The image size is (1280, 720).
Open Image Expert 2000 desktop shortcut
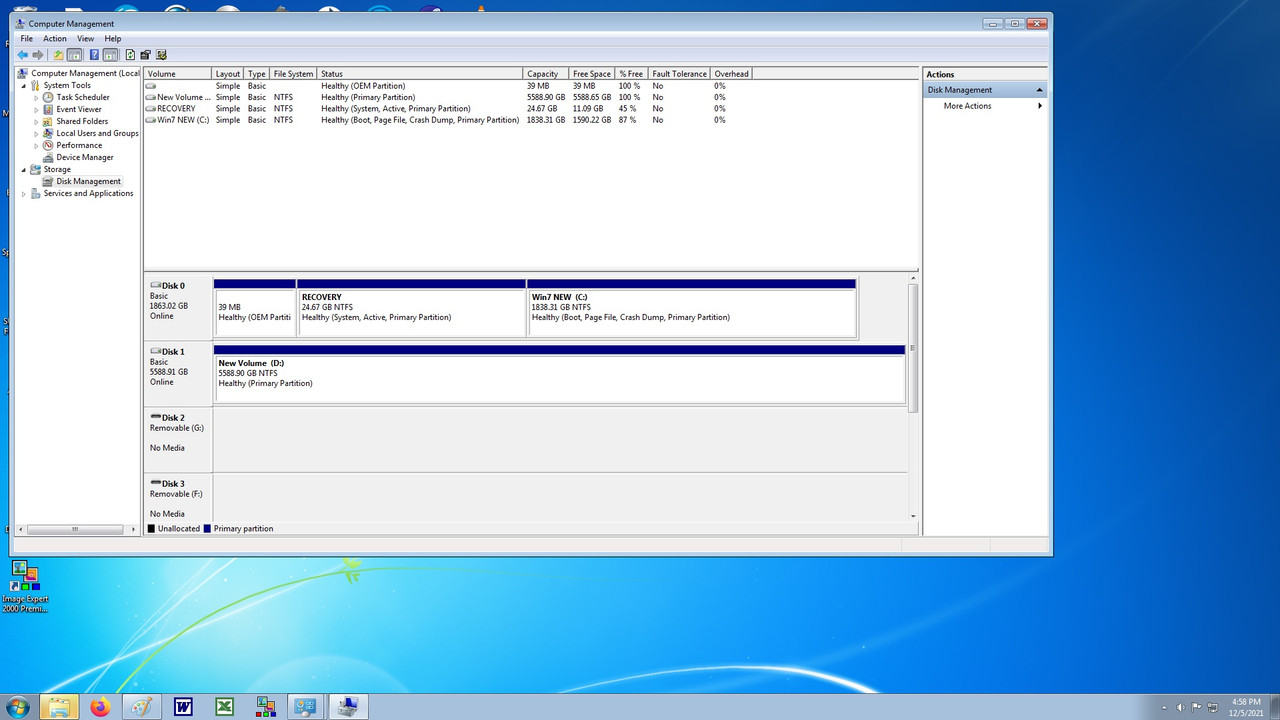[25, 588]
